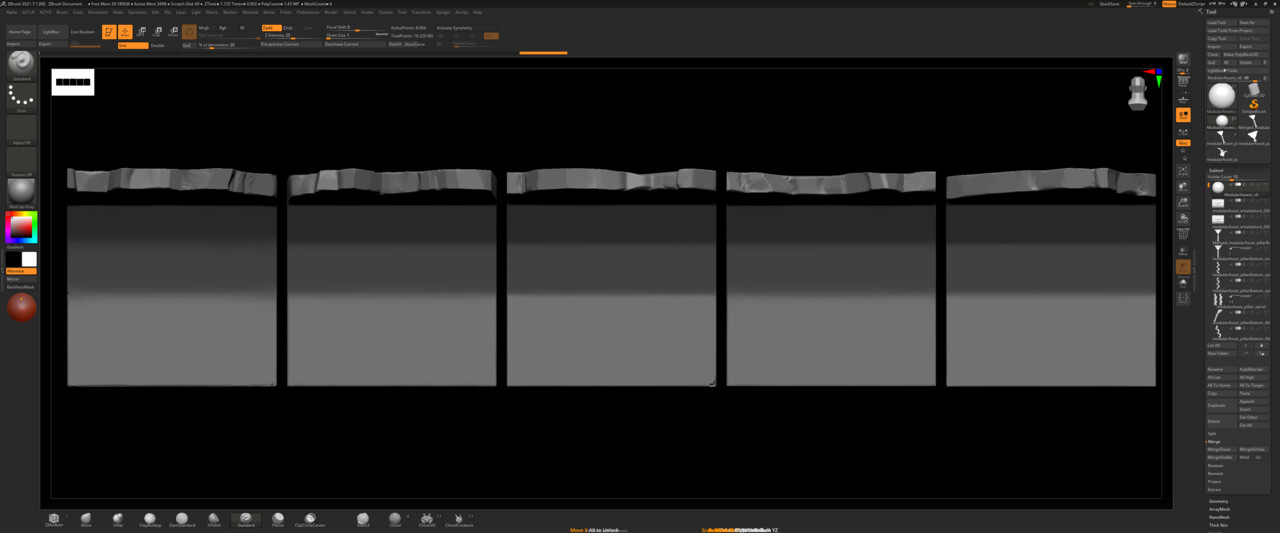The width and height of the screenshot is (1280, 533).
Task: Toggle M material channel mode
Action: [242, 28]
